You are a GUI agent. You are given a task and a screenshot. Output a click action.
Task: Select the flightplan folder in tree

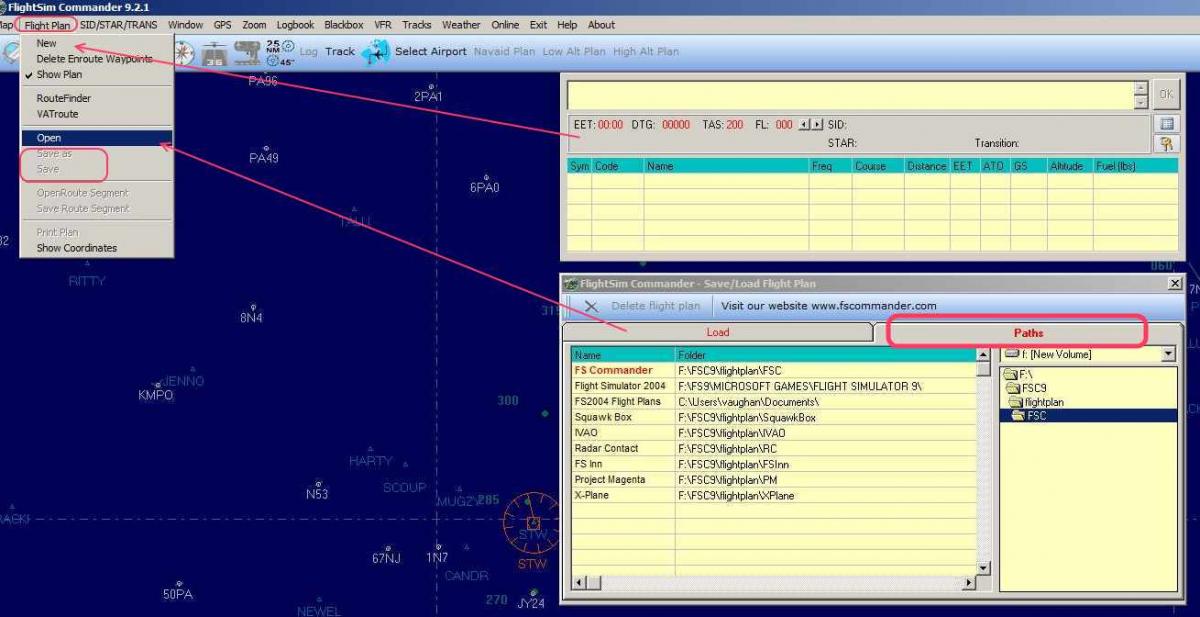(1043, 402)
